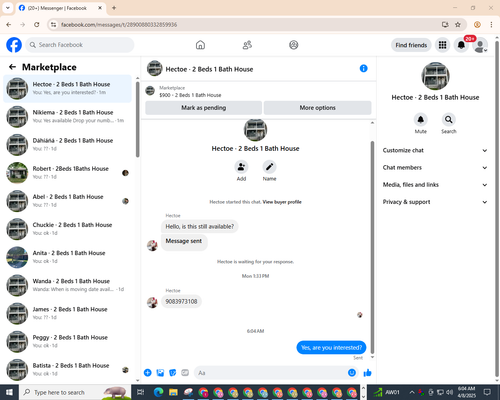Reload the page in the browser

click(x=37, y=24)
